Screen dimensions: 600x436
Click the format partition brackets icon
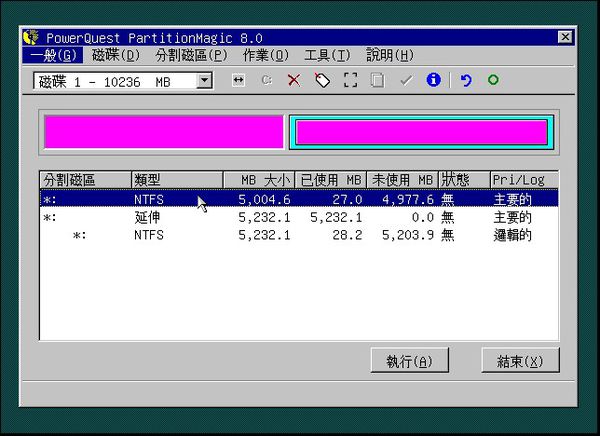(350, 81)
